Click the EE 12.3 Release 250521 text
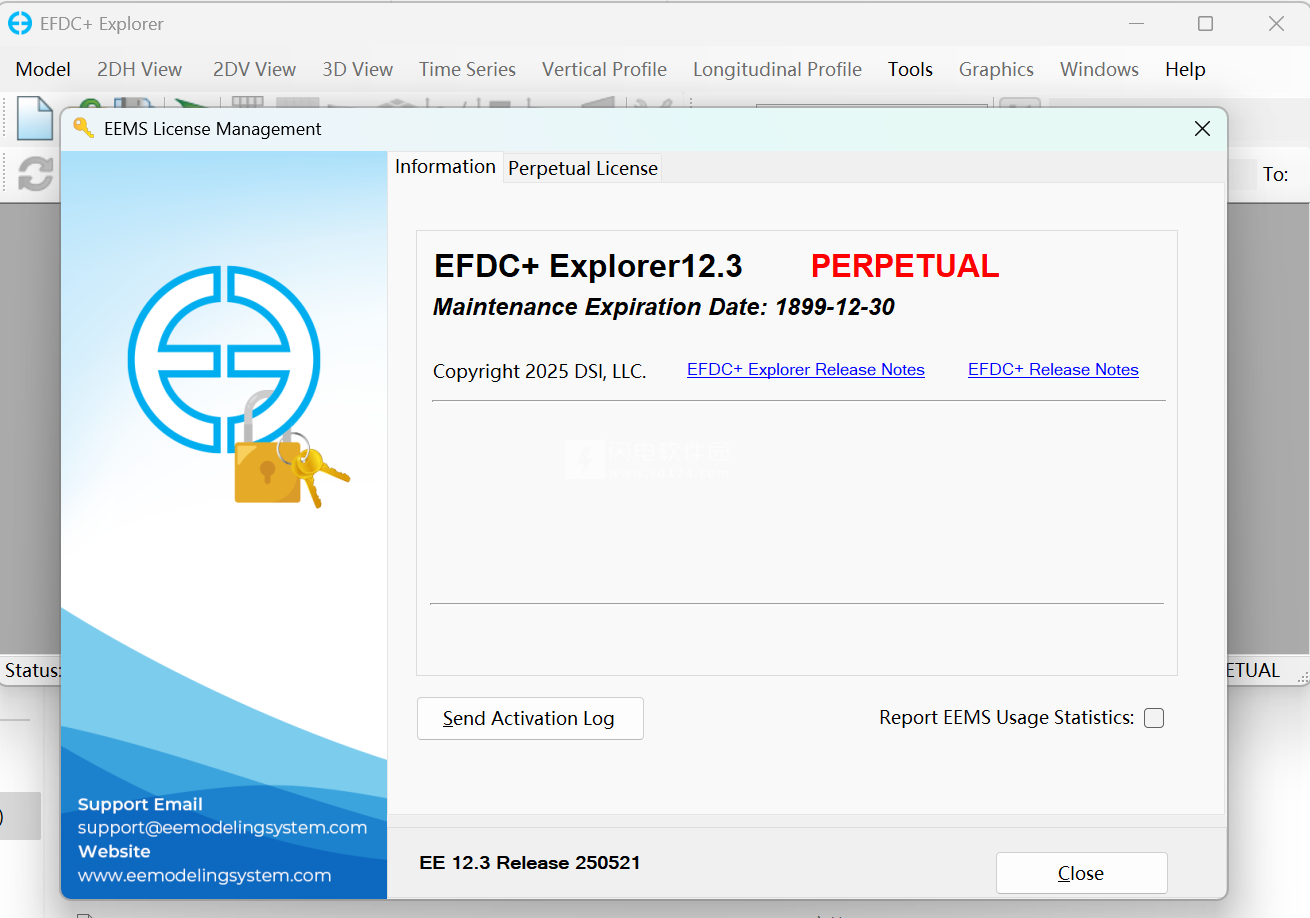 530,862
